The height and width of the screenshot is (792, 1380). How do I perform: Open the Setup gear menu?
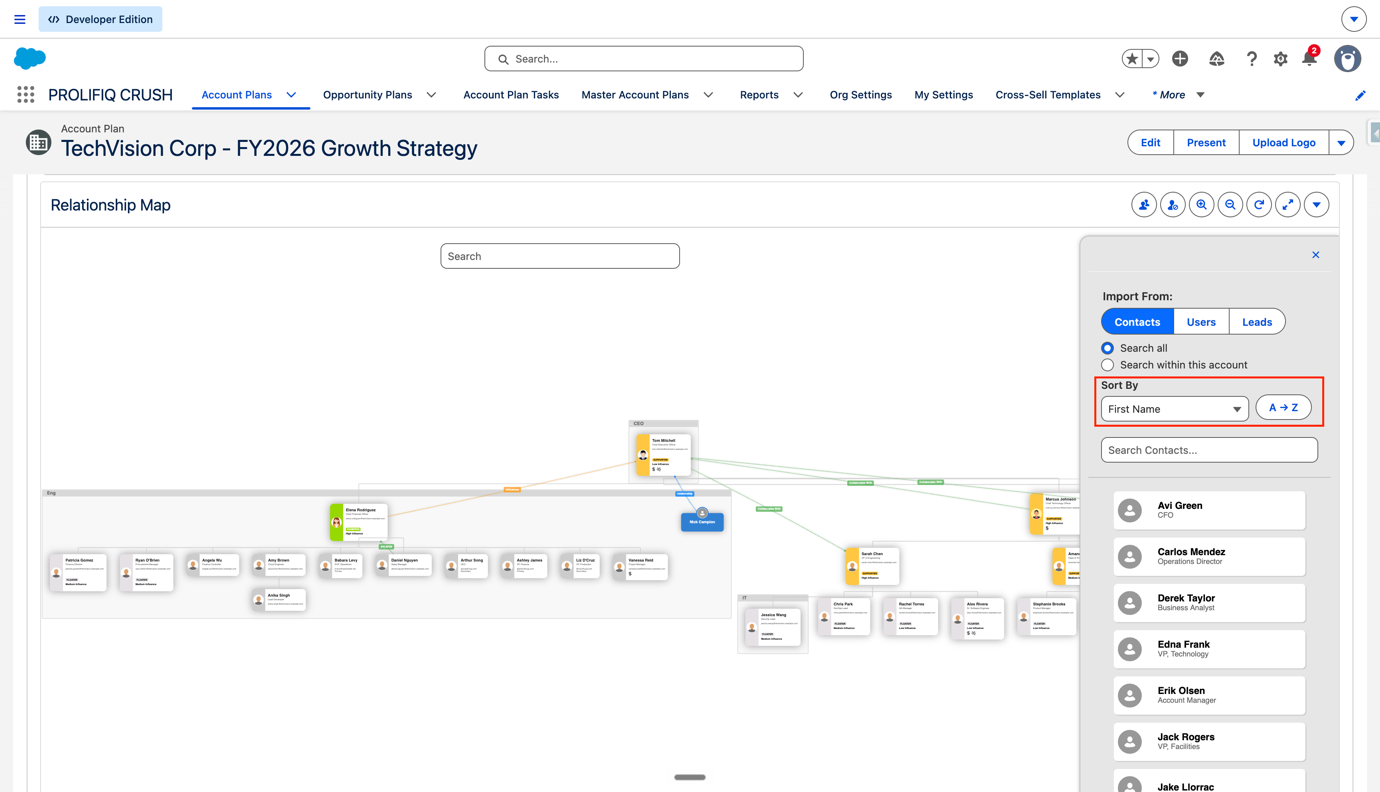pos(1281,59)
